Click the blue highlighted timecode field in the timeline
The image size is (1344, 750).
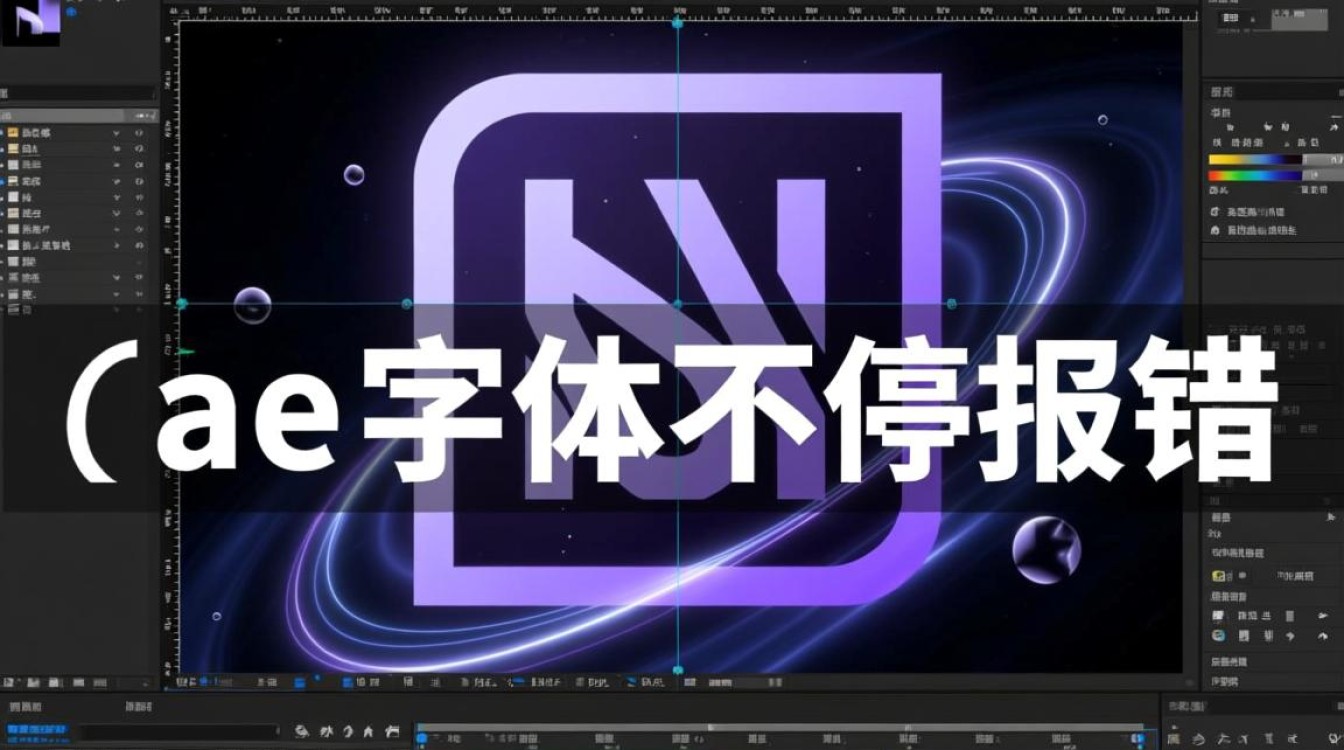[37, 731]
